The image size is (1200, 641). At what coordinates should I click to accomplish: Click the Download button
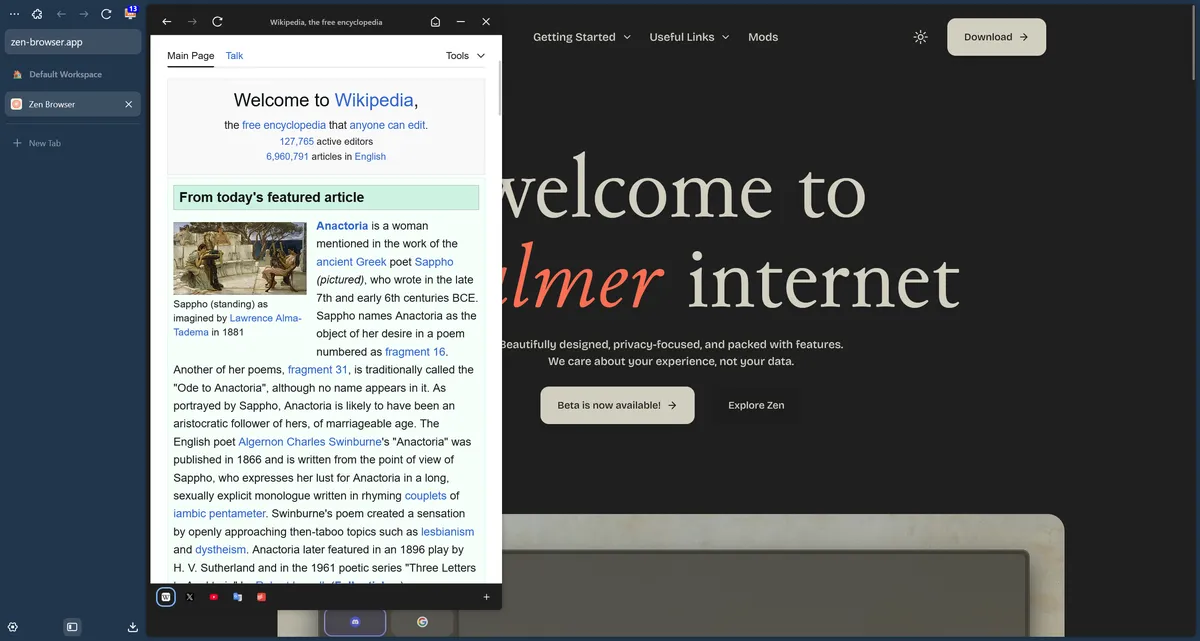point(996,37)
